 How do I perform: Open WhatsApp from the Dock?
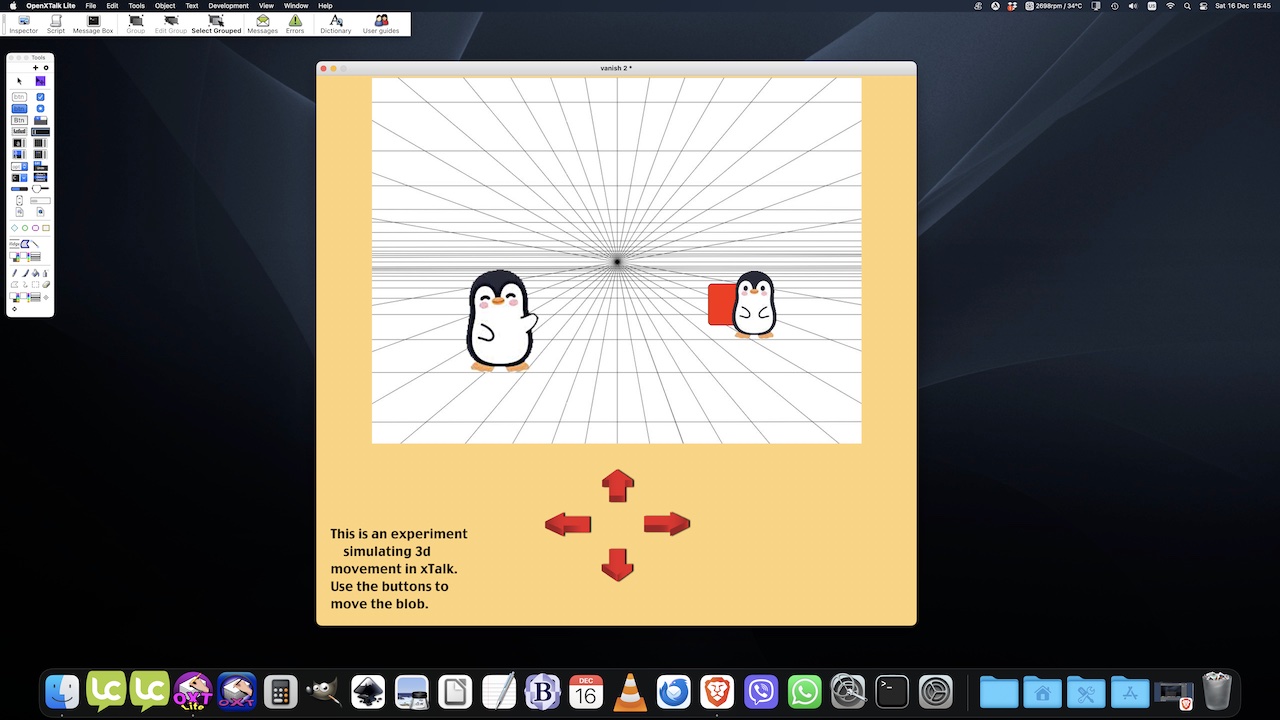click(x=804, y=691)
